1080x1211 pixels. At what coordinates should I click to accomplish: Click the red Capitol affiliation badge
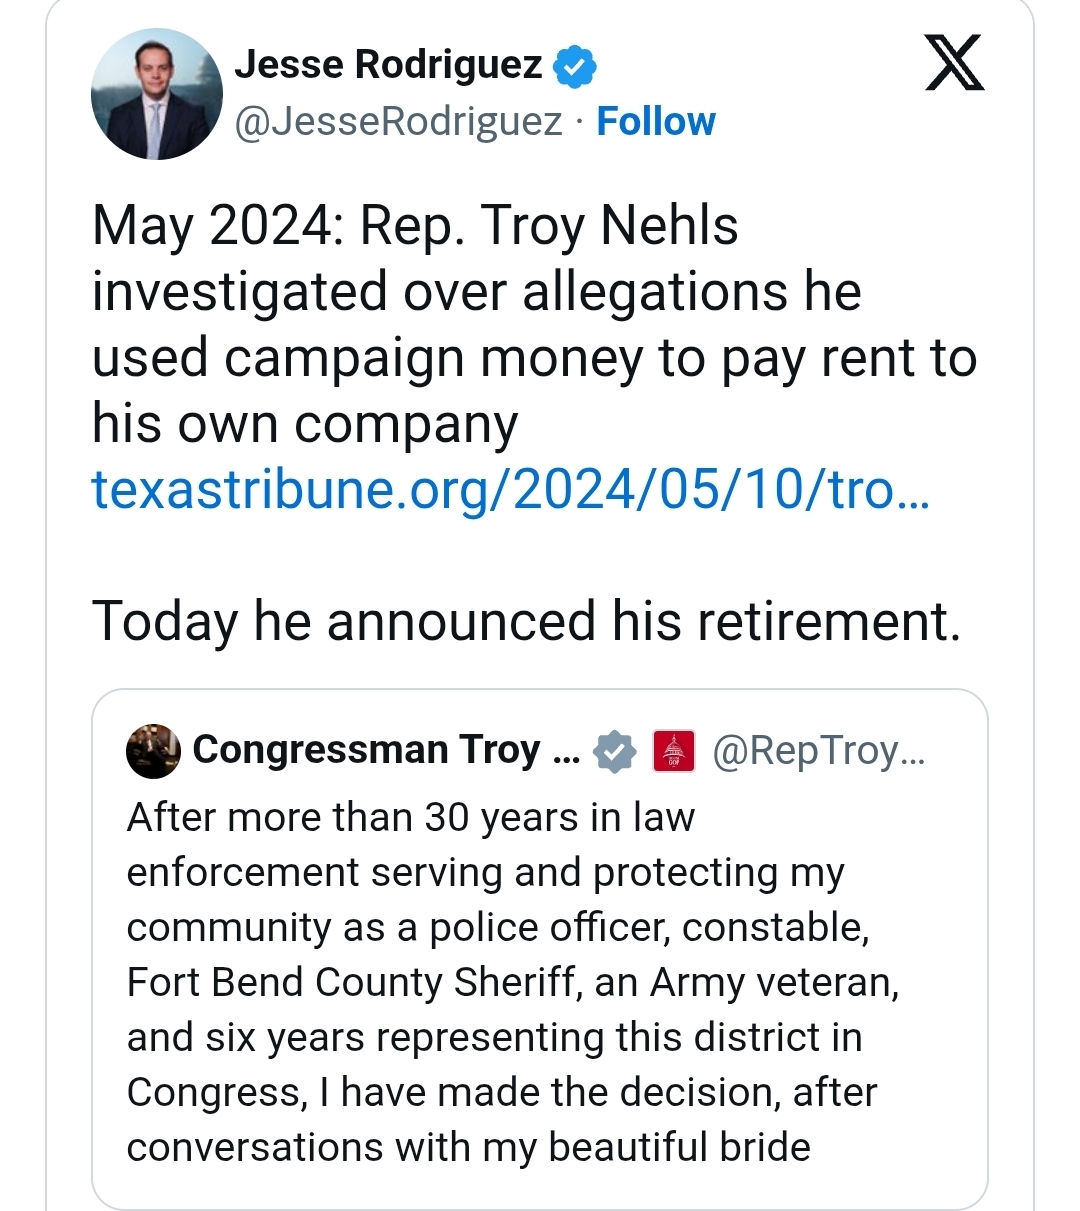[x=673, y=750]
